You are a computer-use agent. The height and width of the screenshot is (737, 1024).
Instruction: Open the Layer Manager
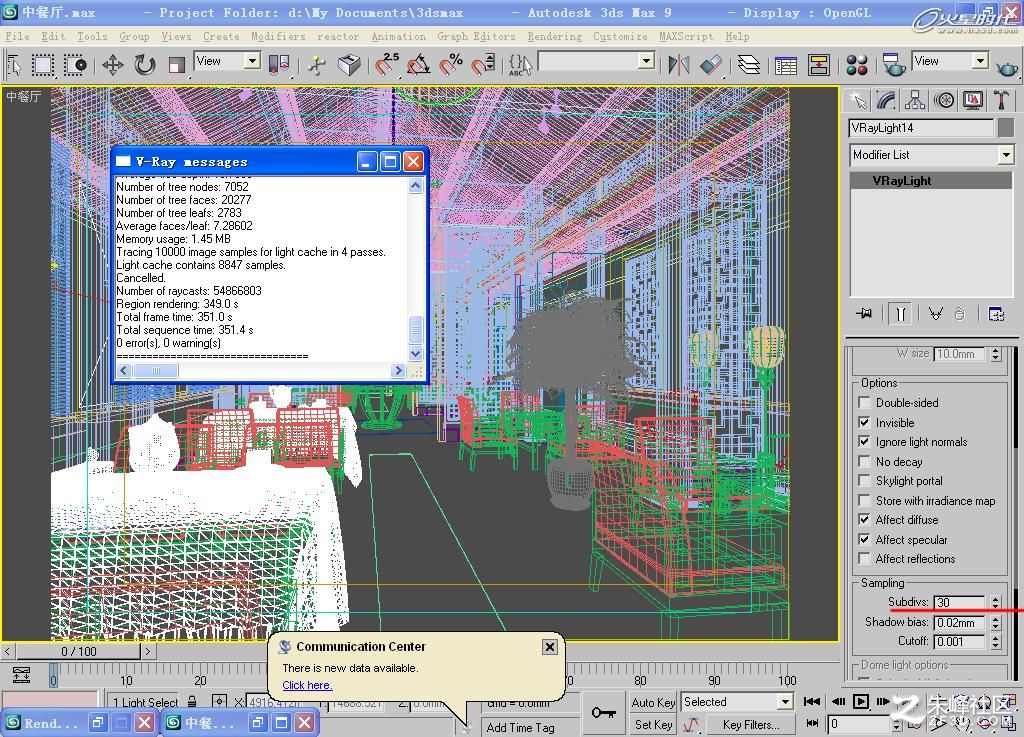(x=748, y=65)
